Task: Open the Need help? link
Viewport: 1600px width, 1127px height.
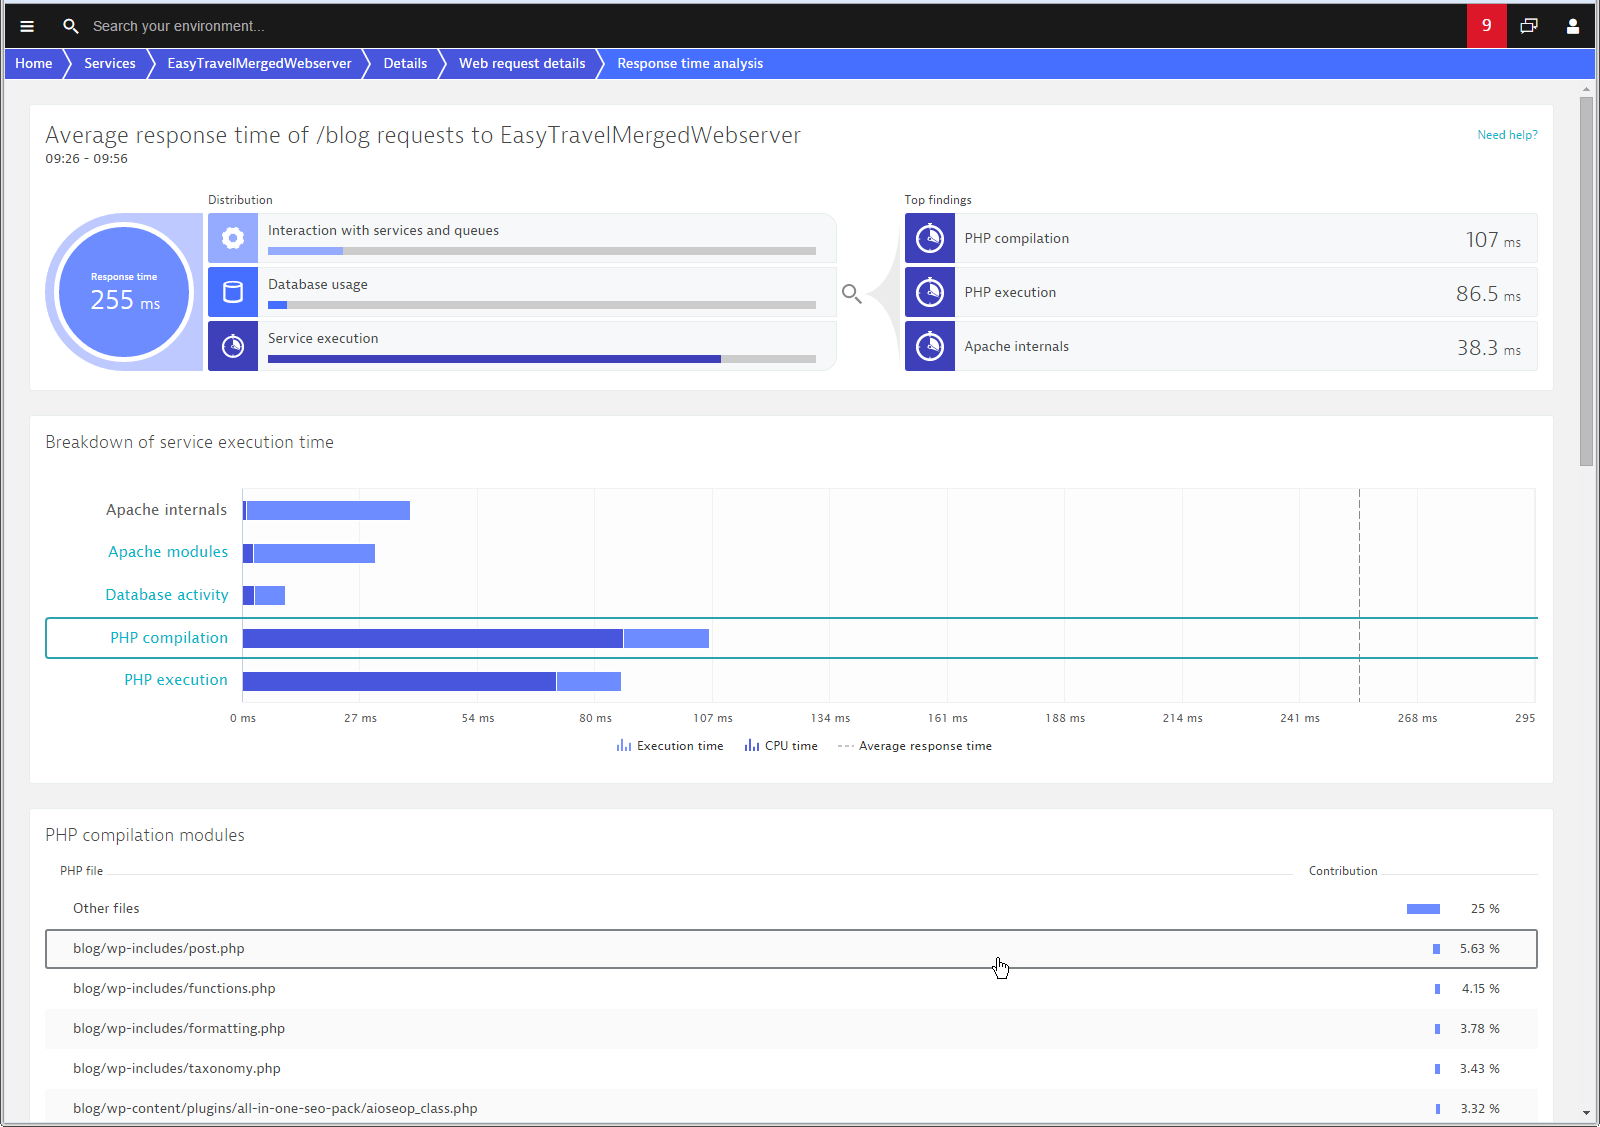Action: (x=1508, y=135)
